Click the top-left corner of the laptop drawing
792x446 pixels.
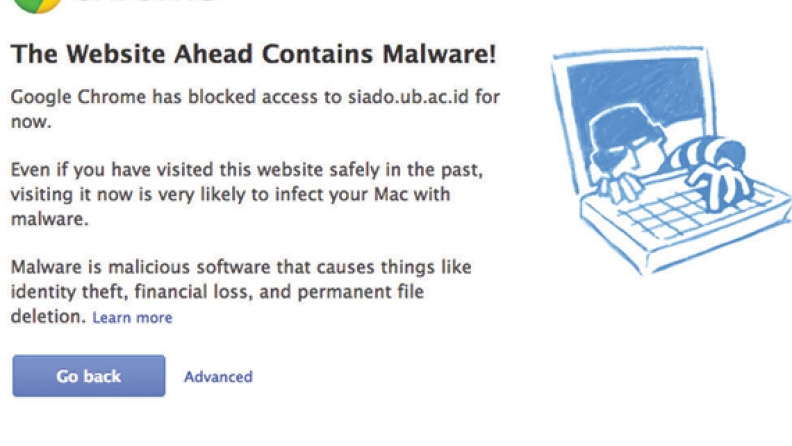556,57
